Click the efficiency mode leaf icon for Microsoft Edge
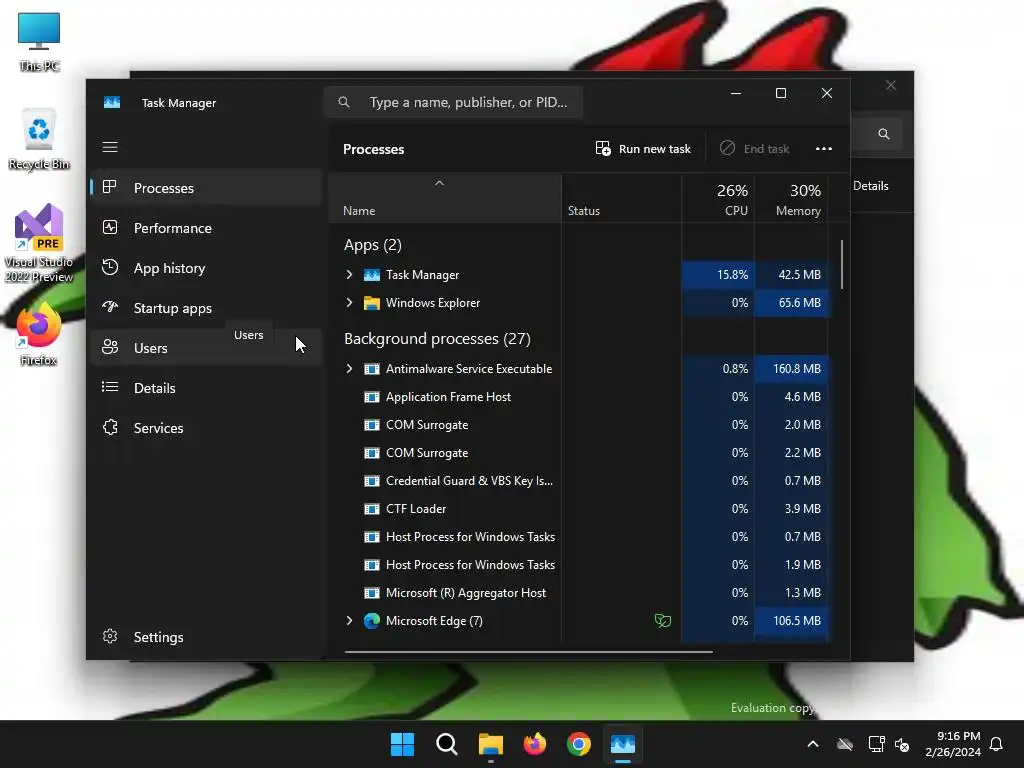This screenshot has height=768, width=1024. coord(662,620)
